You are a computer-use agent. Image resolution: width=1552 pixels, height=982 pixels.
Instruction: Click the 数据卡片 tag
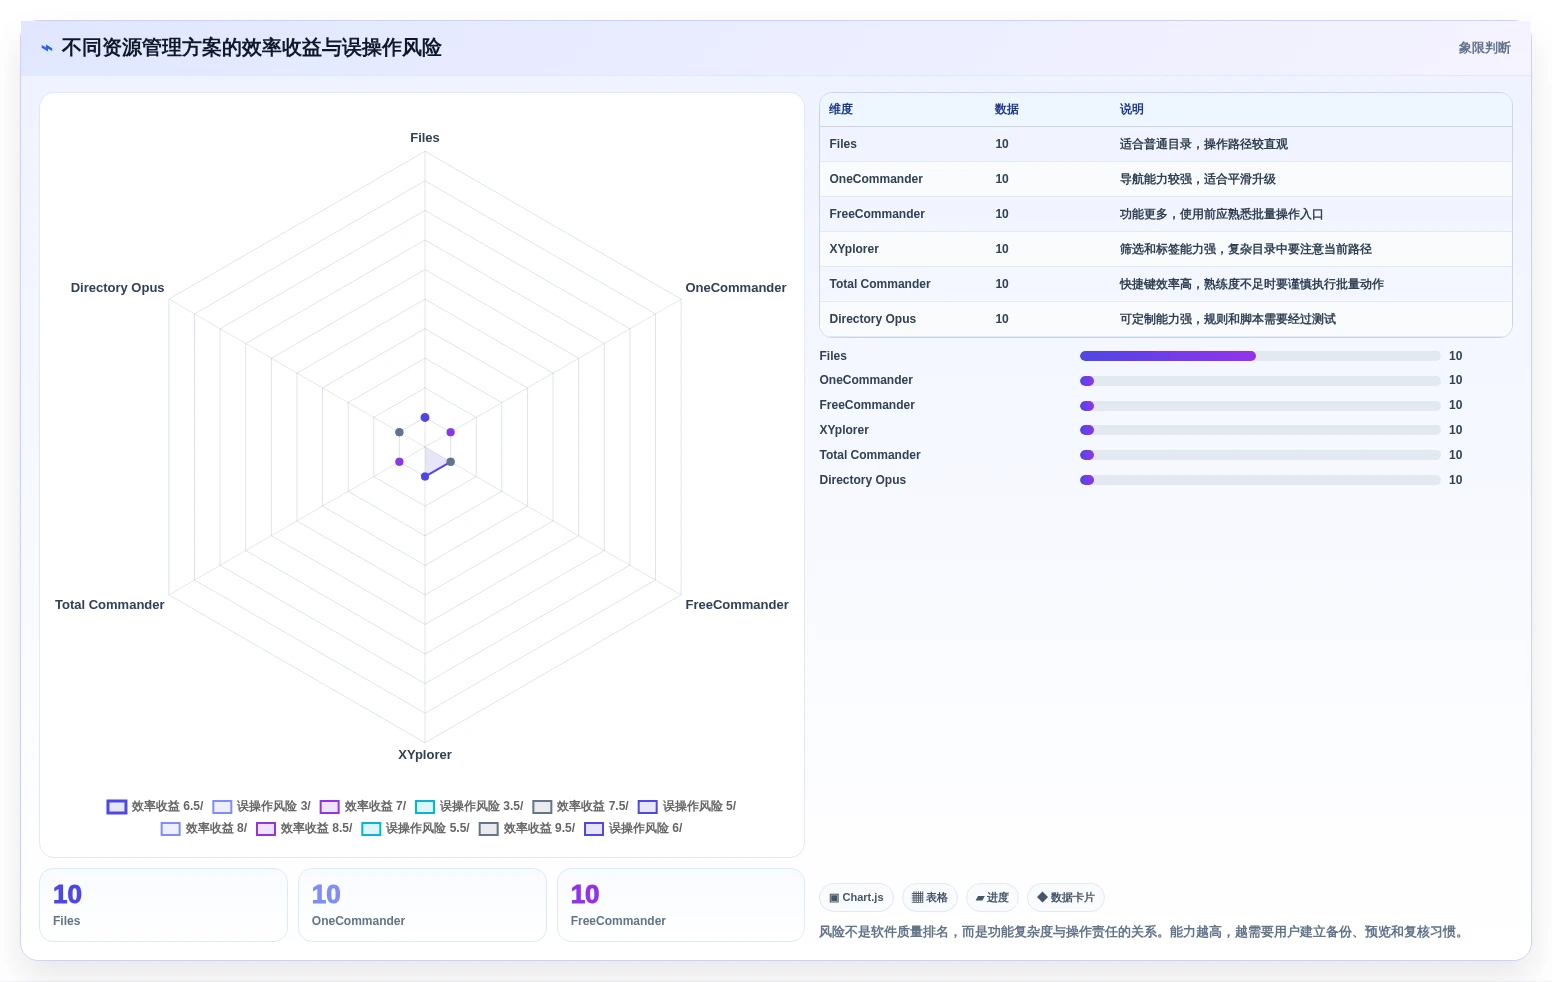pos(1065,898)
